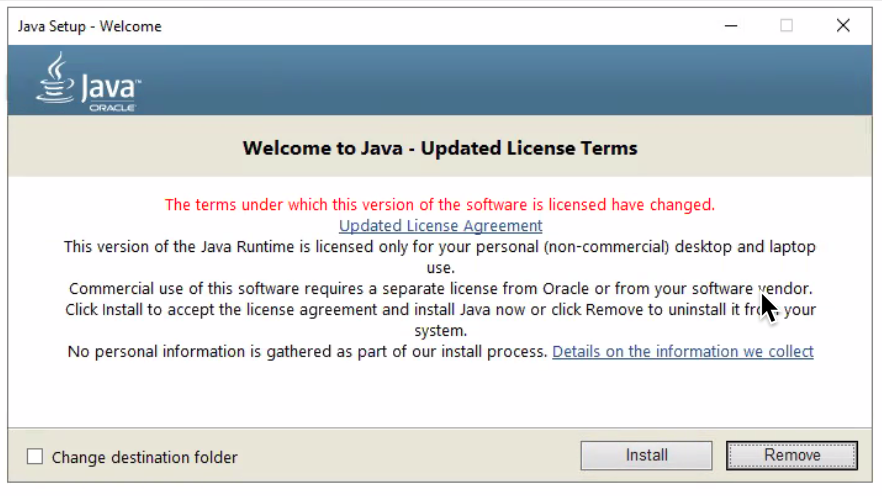882x496 pixels.
Task: Click the Java Oracle logo in the banner
Action: (88, 82)
